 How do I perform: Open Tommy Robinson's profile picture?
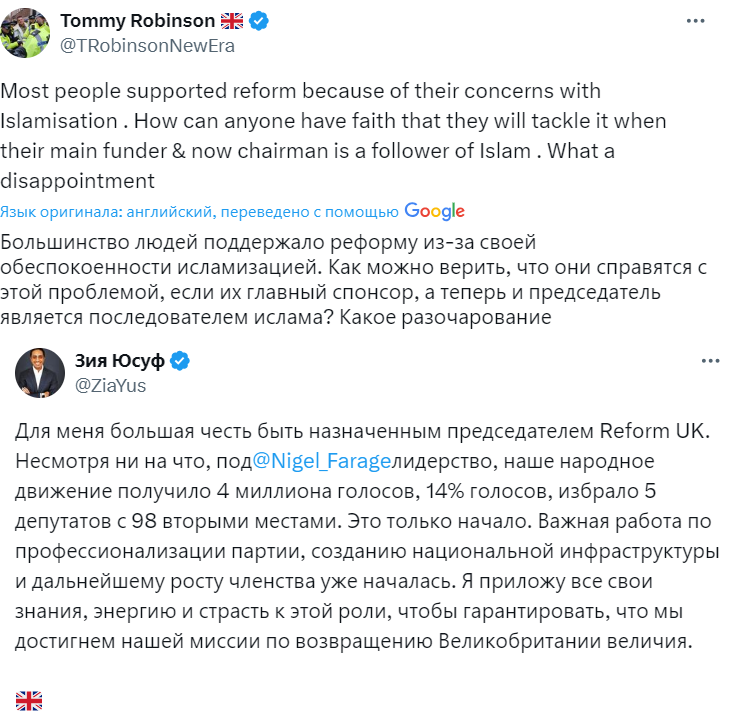[25, 33]
